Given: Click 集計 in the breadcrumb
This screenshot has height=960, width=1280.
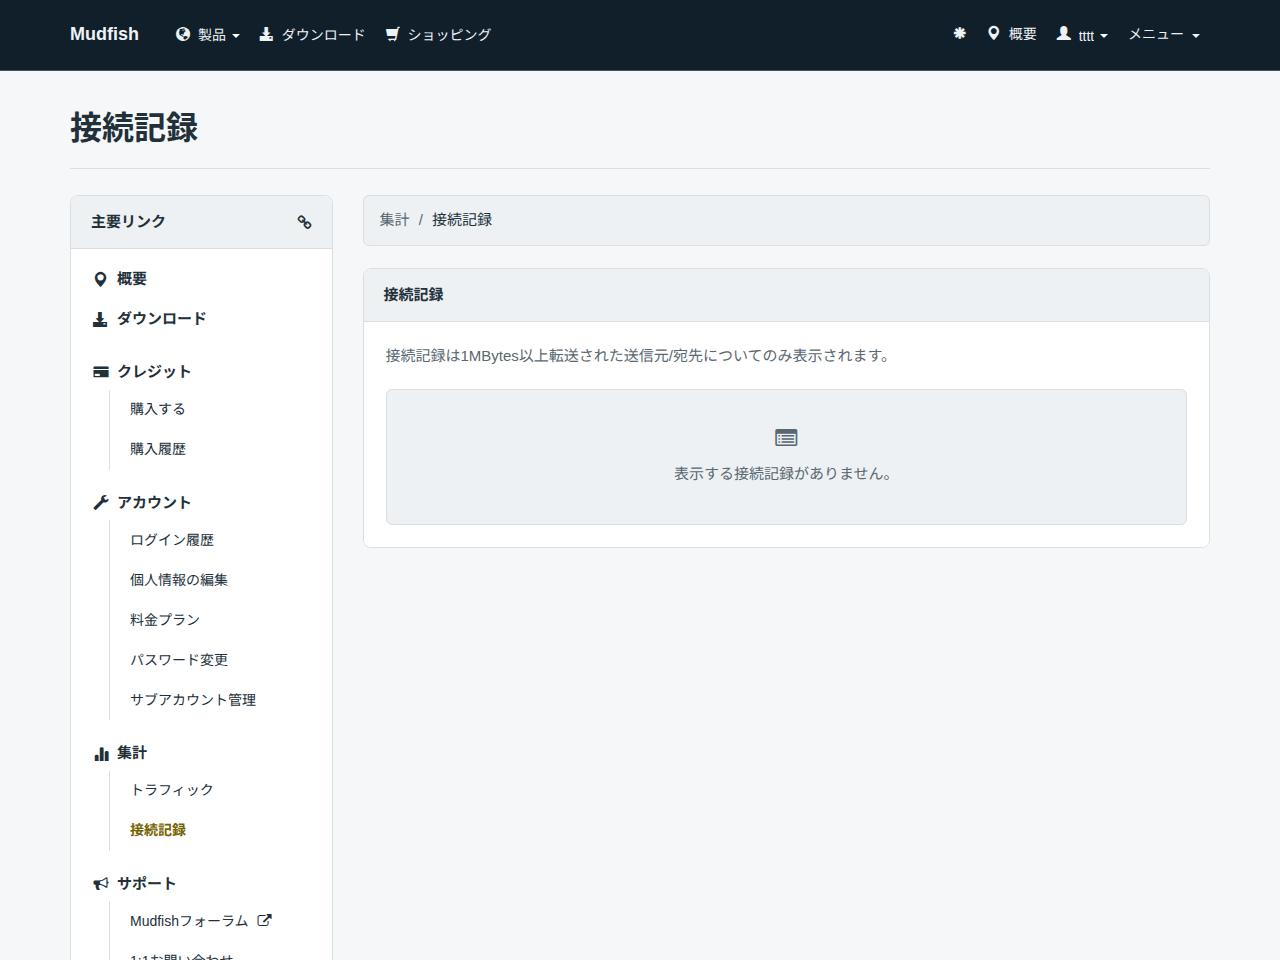Looking at the screenshot, I should click(395, 220).
